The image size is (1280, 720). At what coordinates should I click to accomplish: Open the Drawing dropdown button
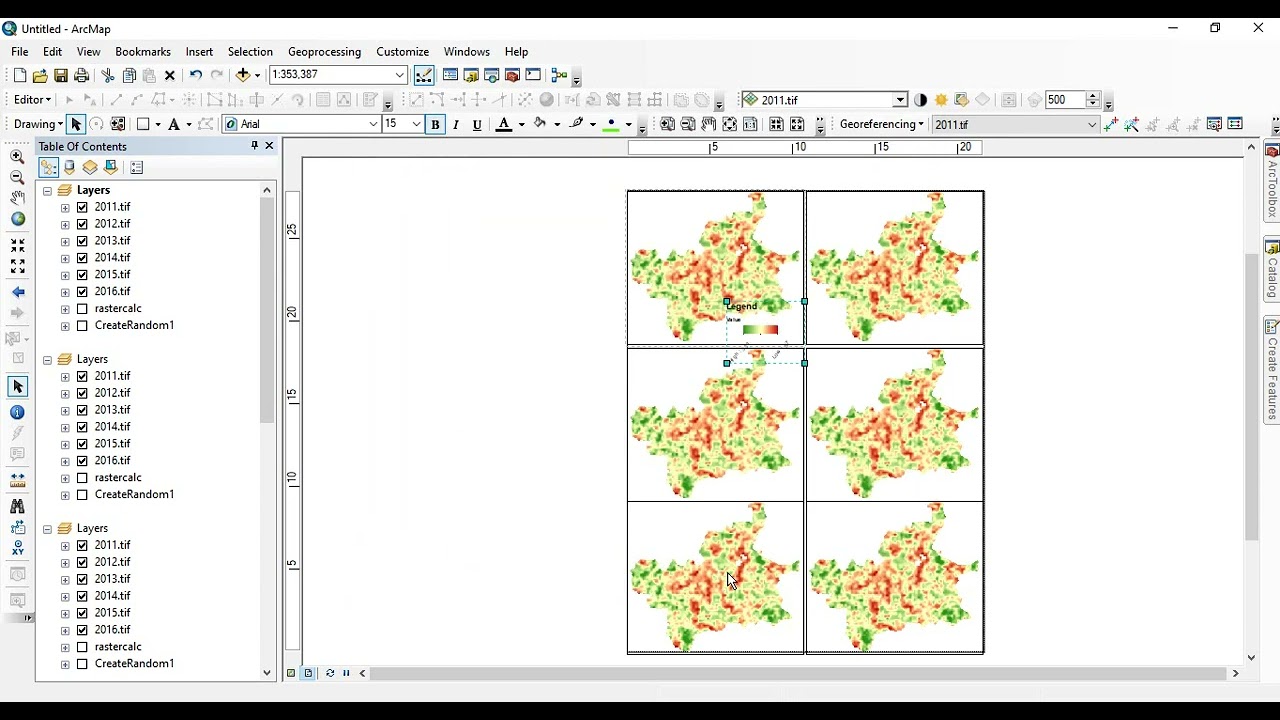38,124
